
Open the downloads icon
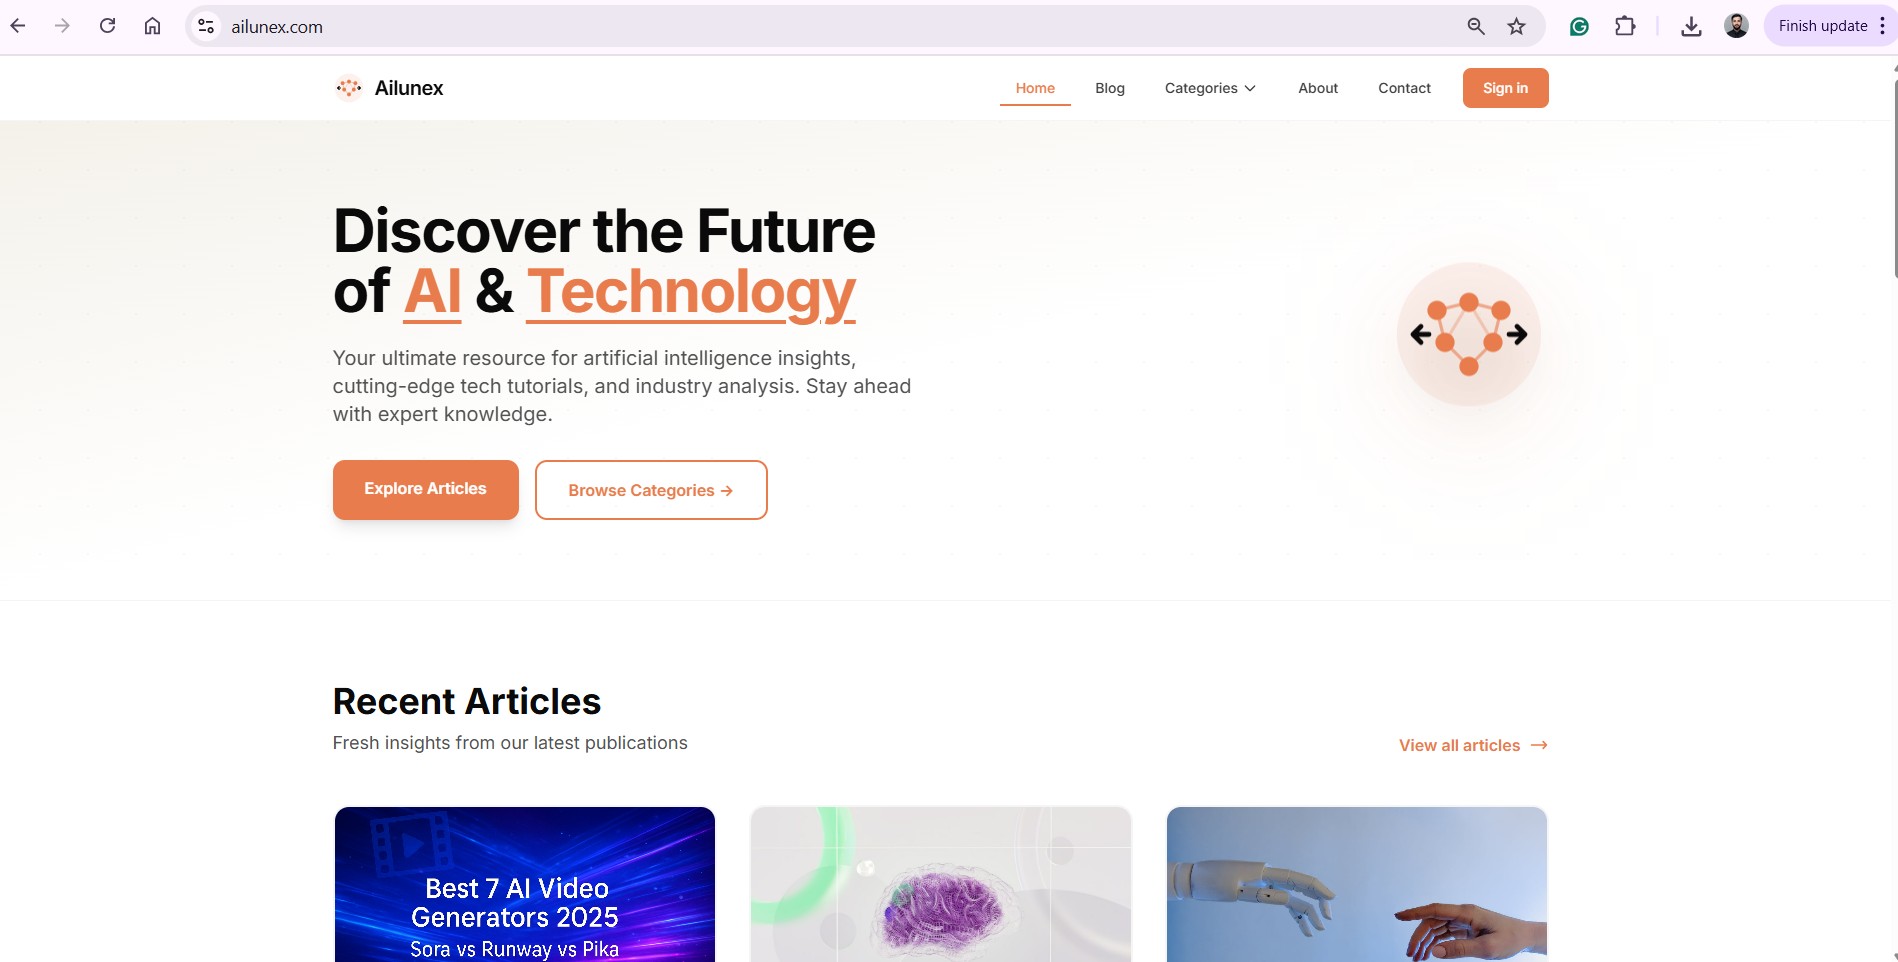pos(1691,26)
